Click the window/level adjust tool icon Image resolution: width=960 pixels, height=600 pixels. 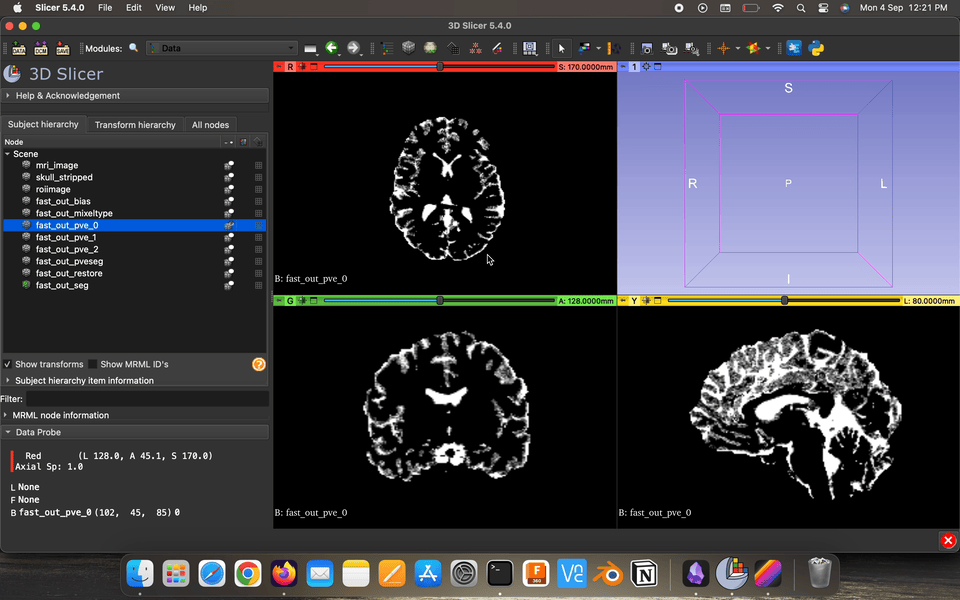pyautogui.click(x=584, y=48)
